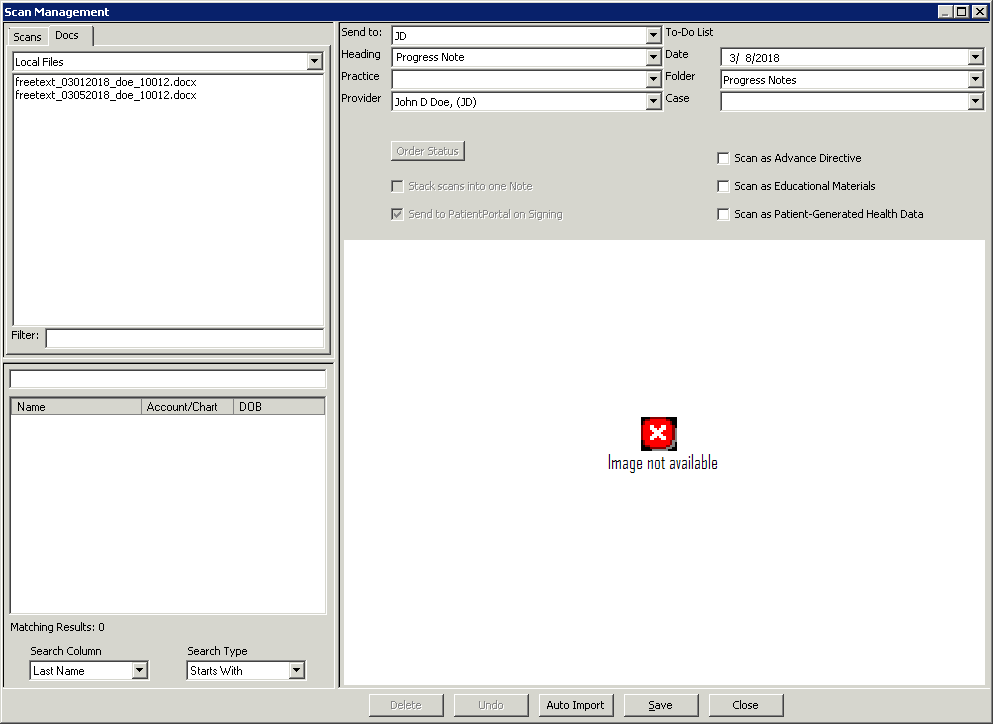Screen dimensions: 993x724
Task: Enable Scan as Advance Directive checkbox
Action: tap(723, 158)
